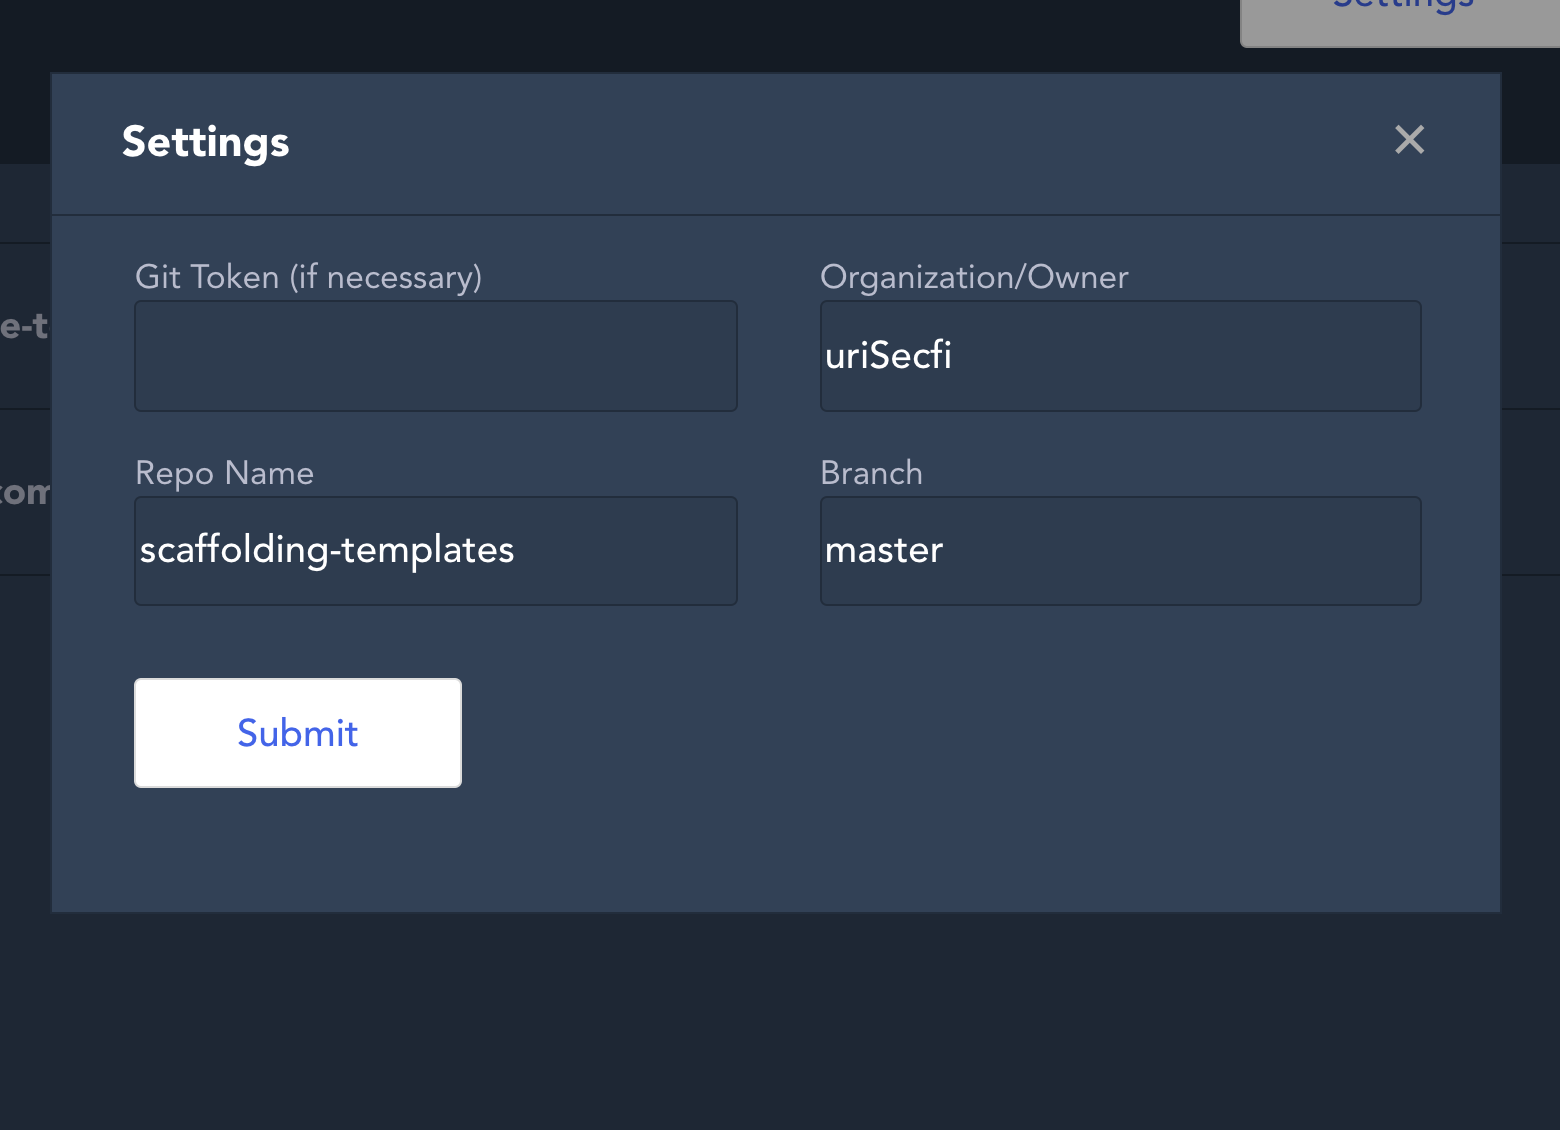Image resolution: width=1560 pixels, height=1130 pixels.
Task: Submit the settings form
Action: point(298,733)
